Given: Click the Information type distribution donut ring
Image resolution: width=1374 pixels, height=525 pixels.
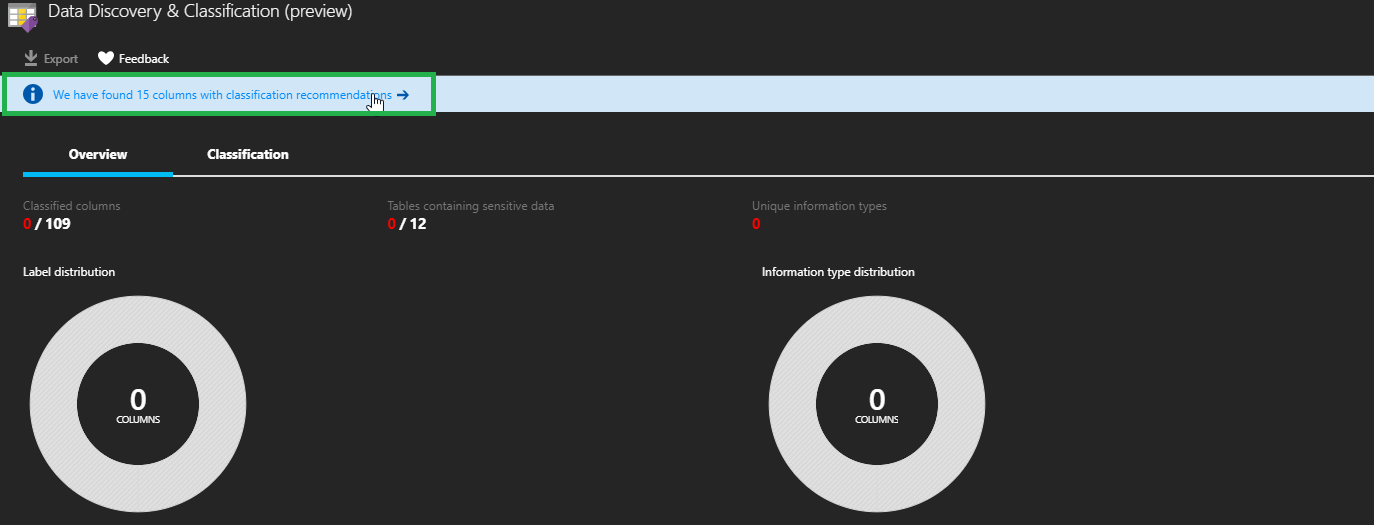Looking at the screenshot, I should [793, 405].
